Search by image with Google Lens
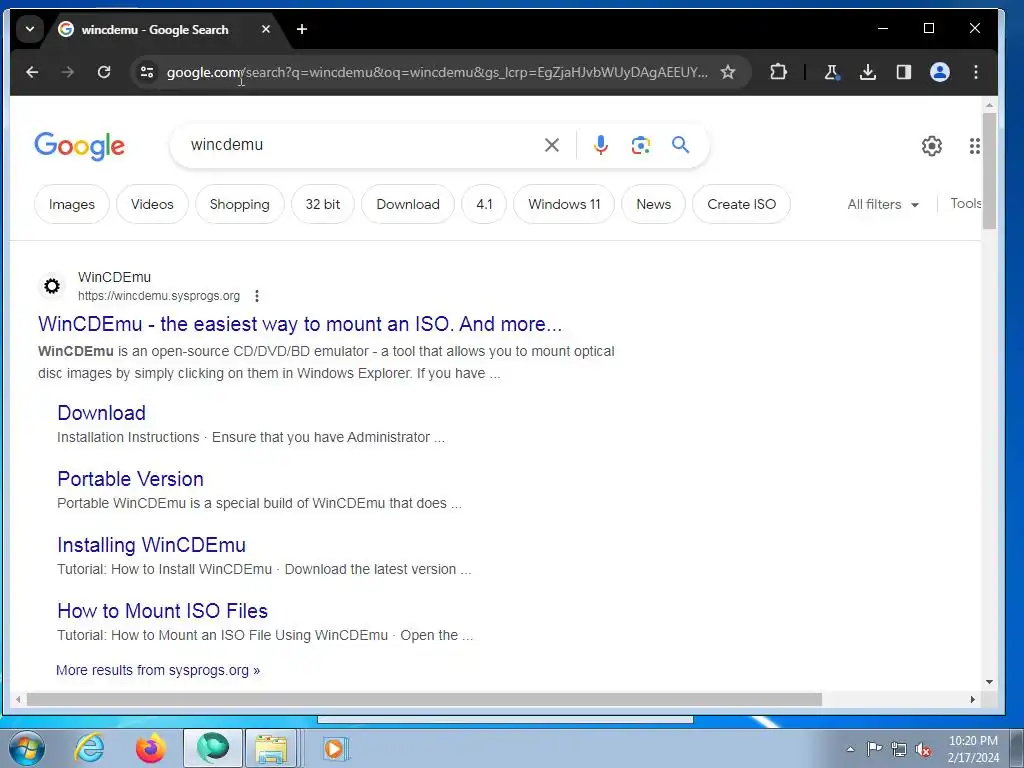Screen dimensions: 1024x768 tap(641, 145)
